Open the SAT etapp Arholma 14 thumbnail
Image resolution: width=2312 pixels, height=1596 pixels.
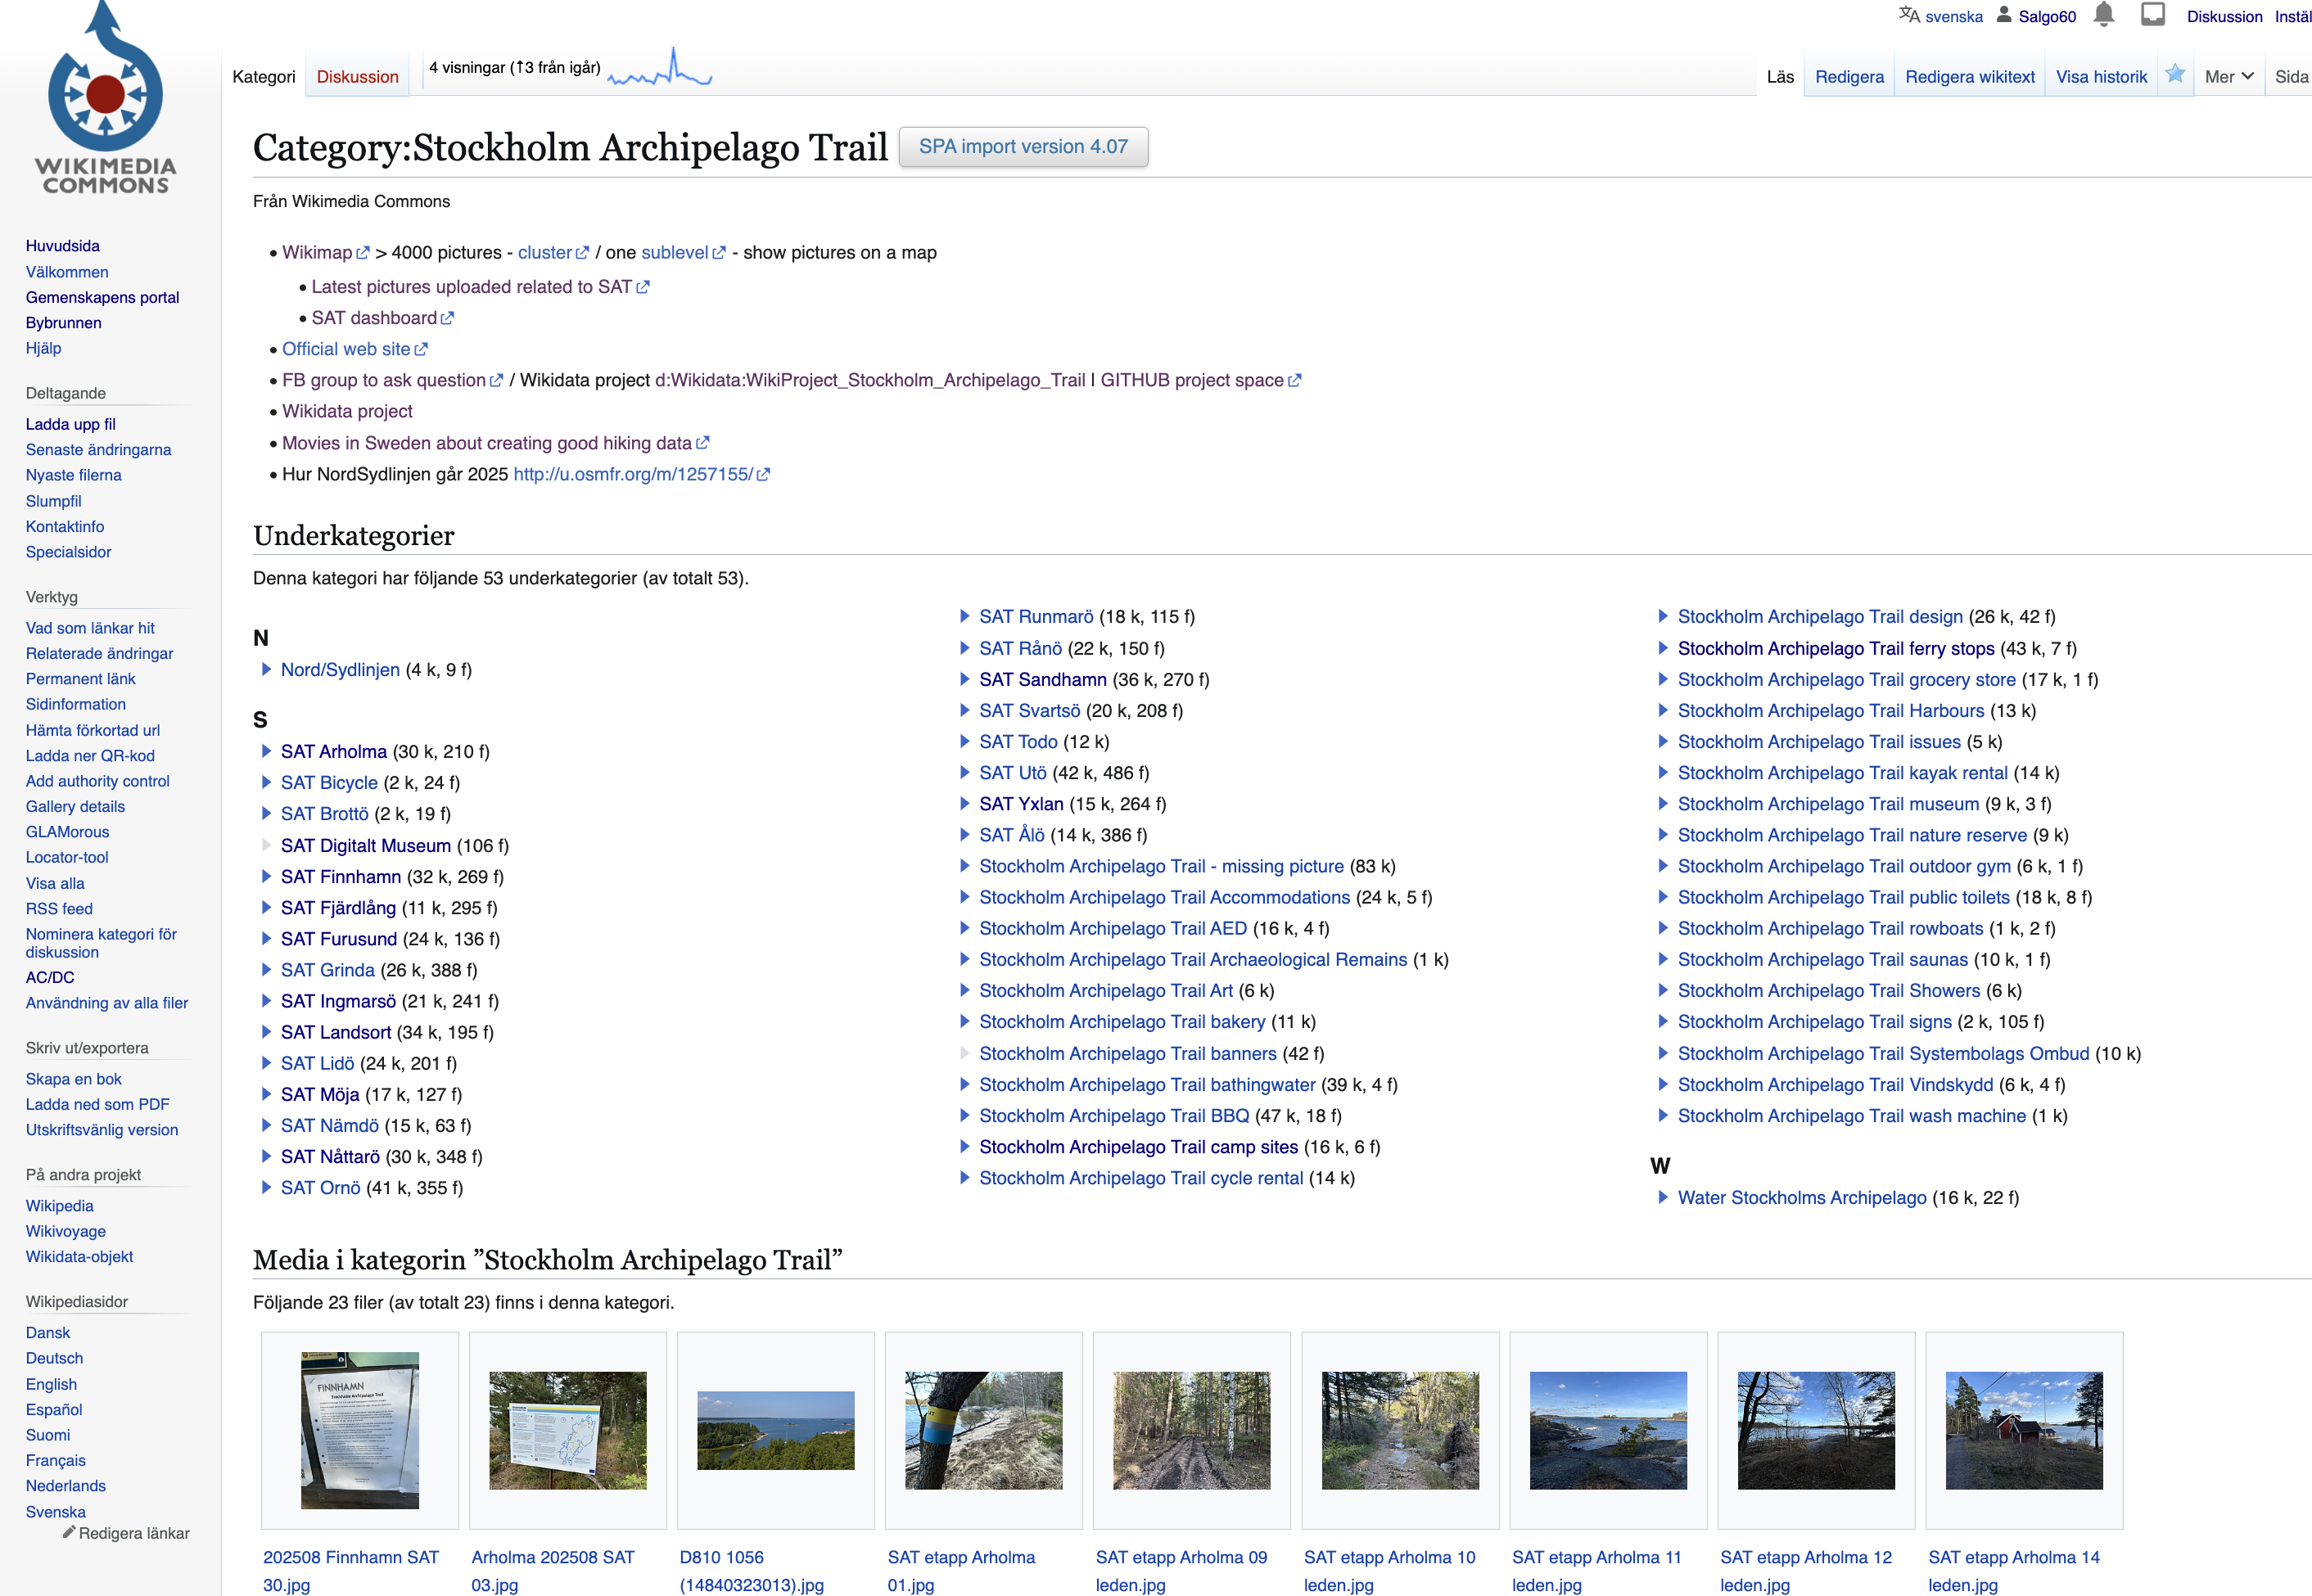(2023, 1430)
